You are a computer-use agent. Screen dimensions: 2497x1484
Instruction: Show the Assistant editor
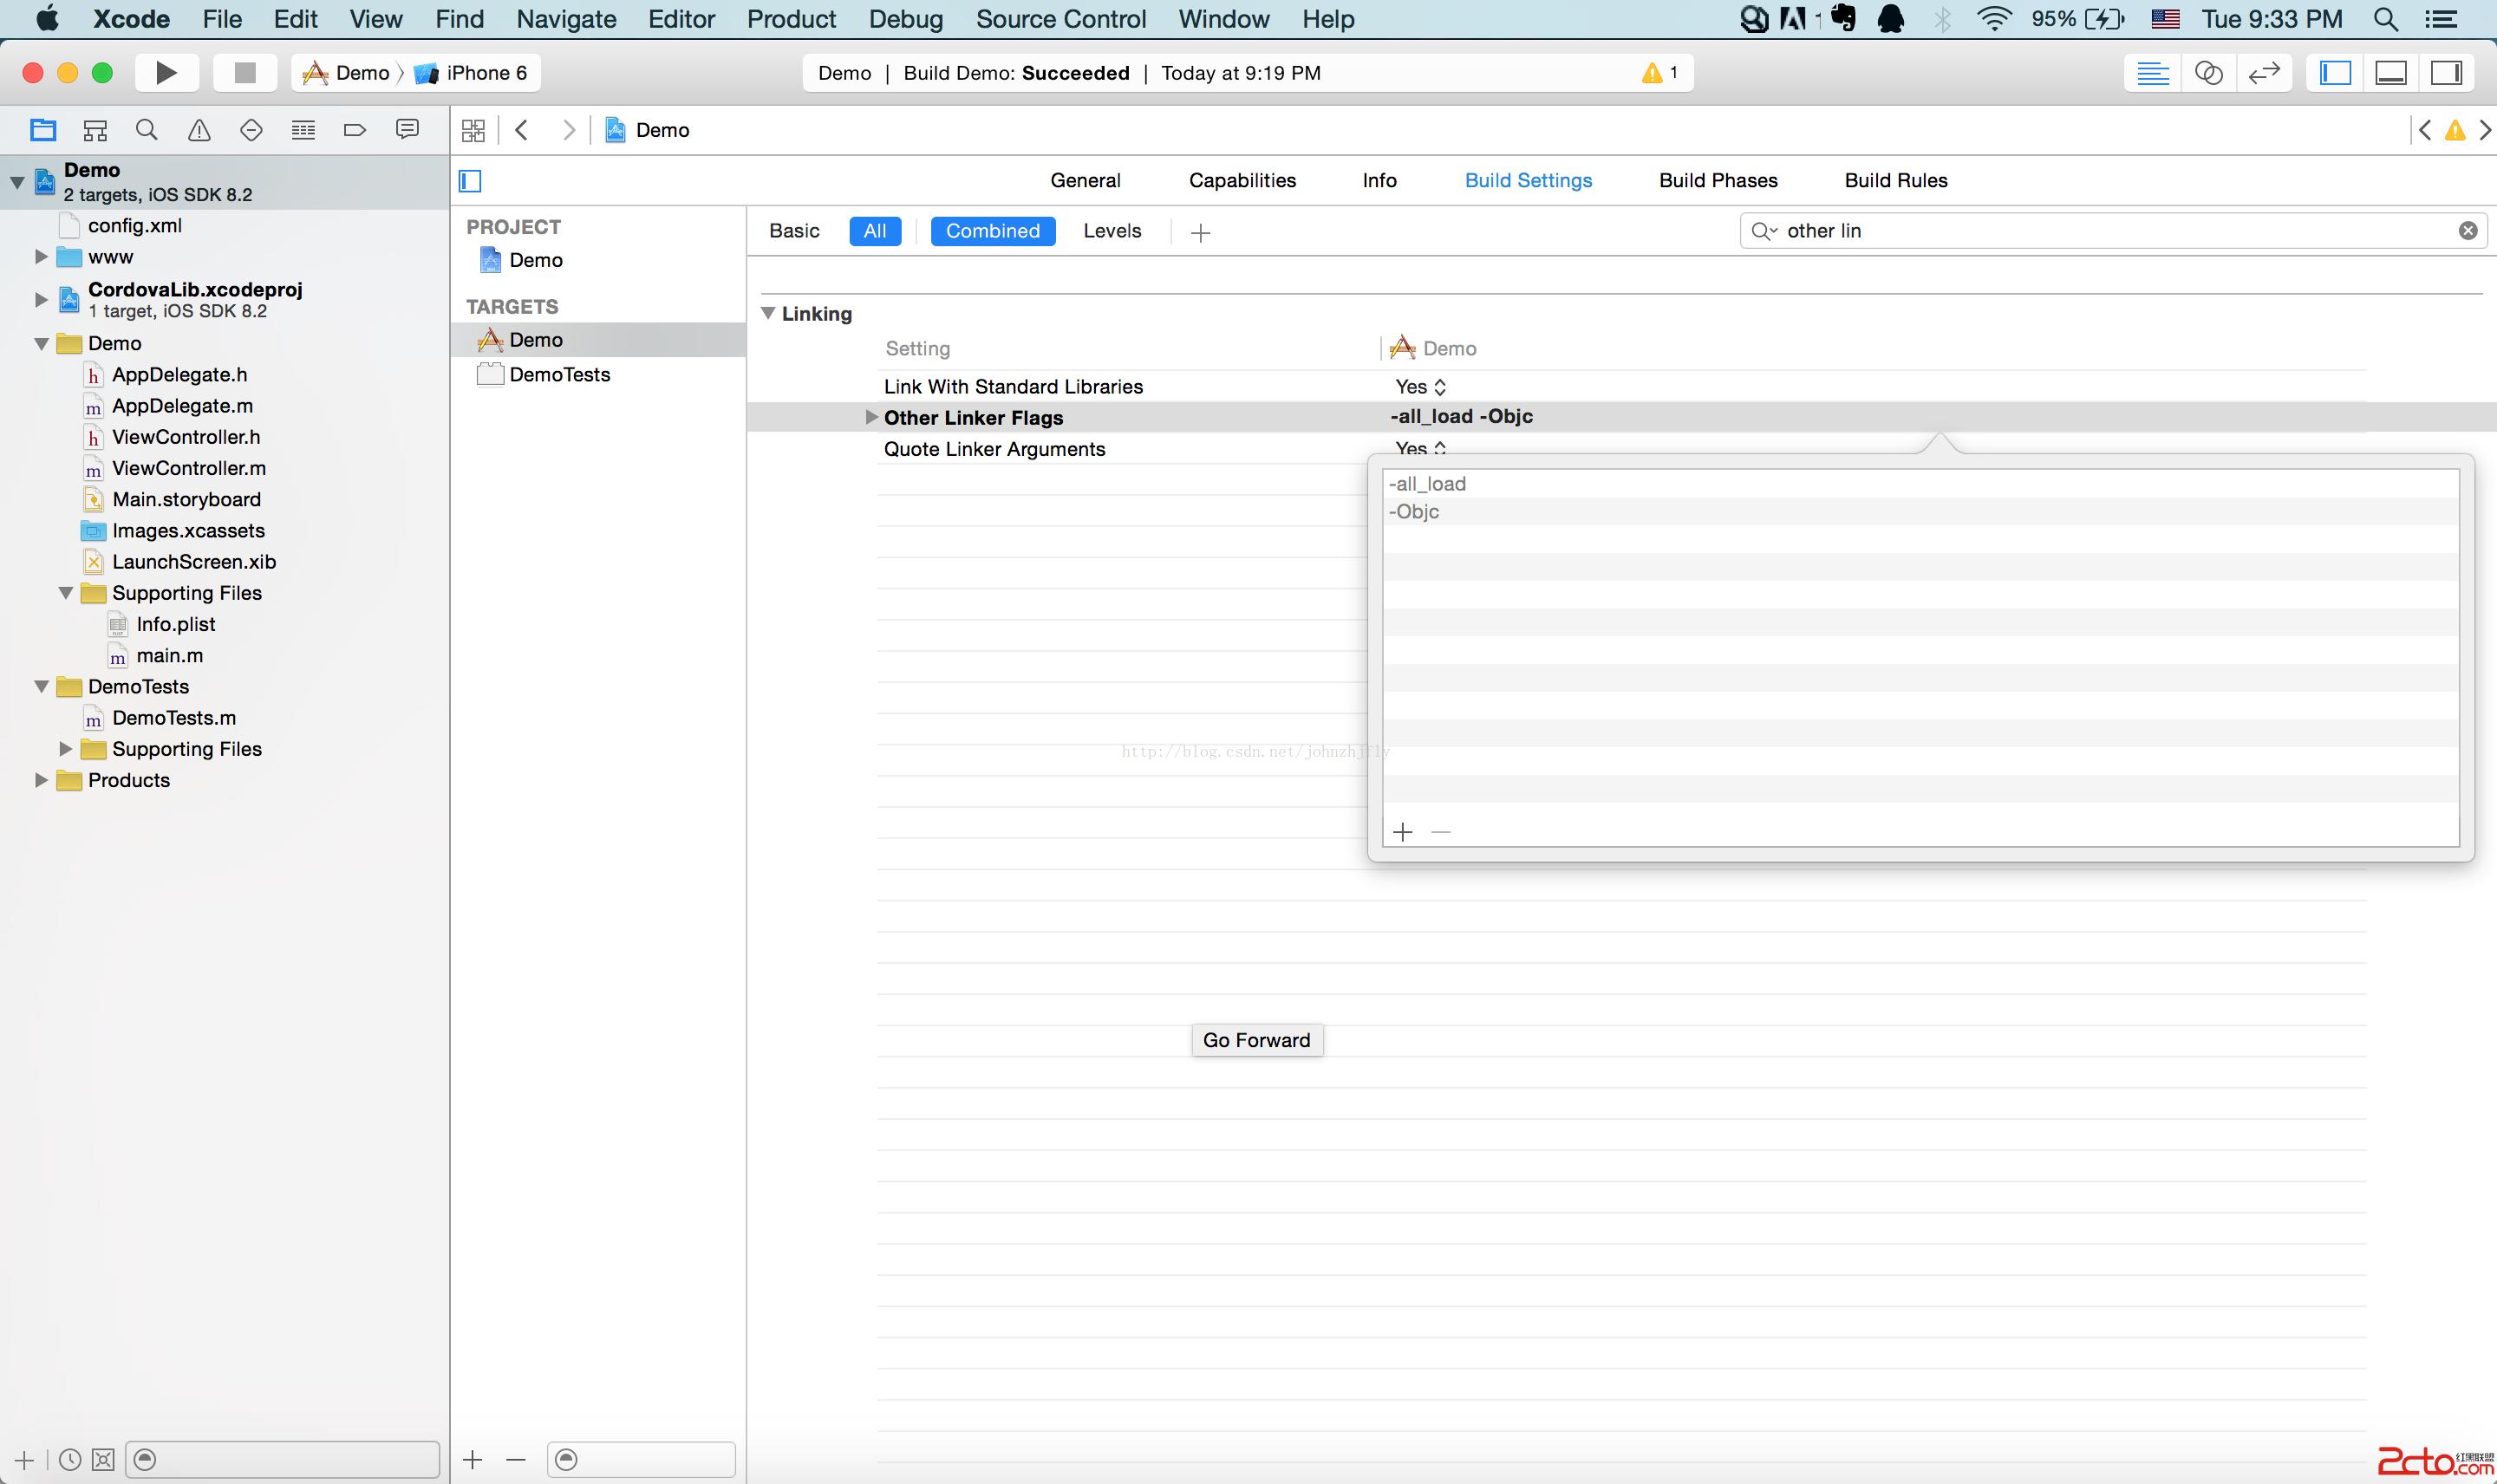[2208, 73]
